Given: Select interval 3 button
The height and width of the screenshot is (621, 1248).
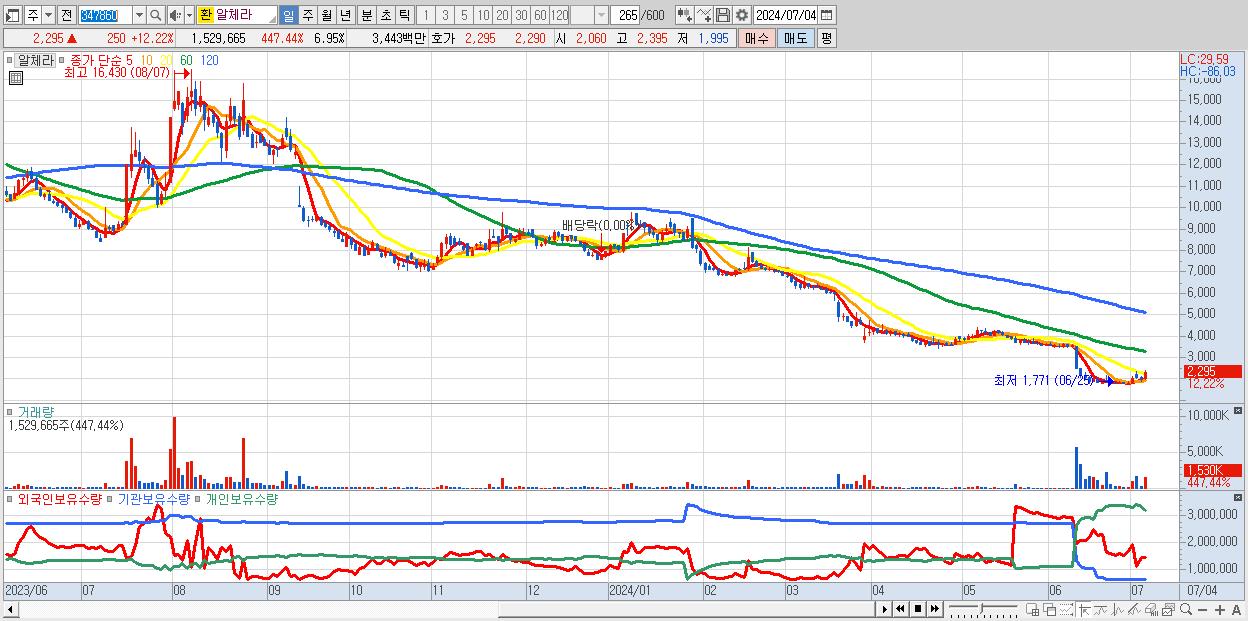Looking at the screenshot, I should [445, 15].
